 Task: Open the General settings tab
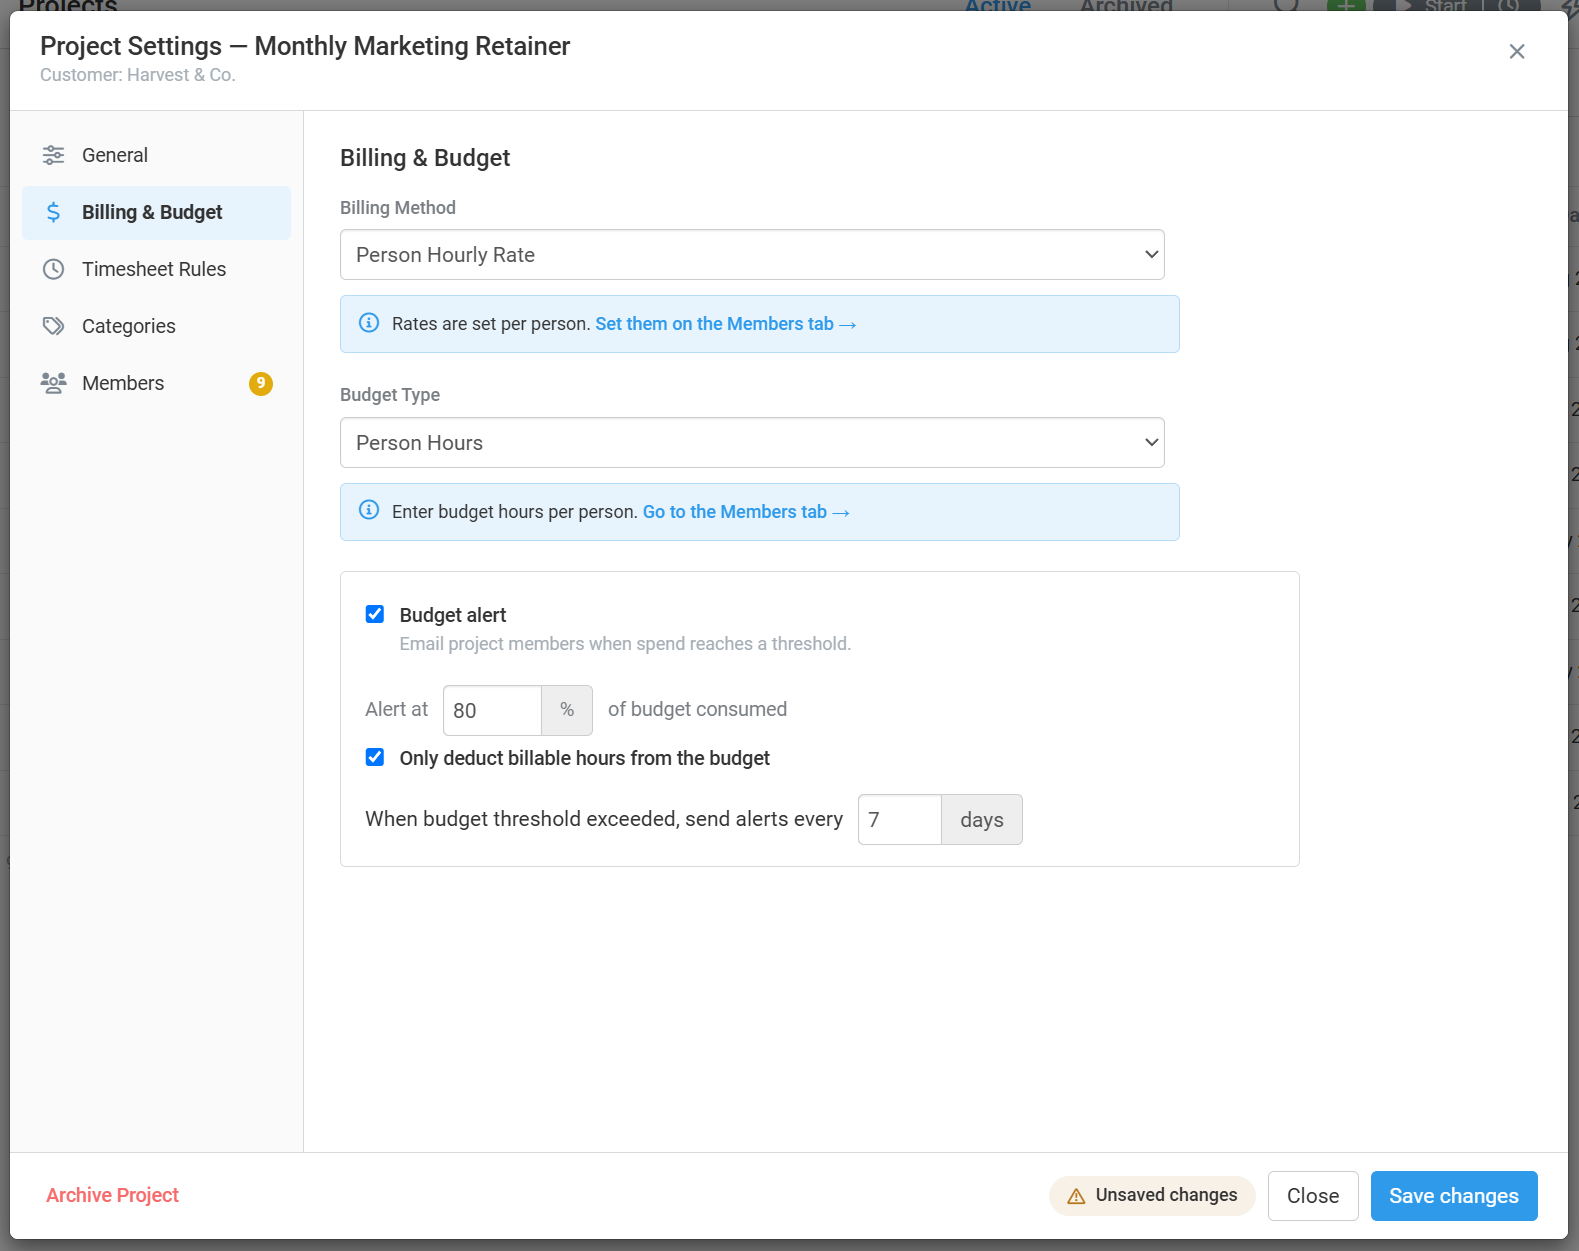coord(157,155)
